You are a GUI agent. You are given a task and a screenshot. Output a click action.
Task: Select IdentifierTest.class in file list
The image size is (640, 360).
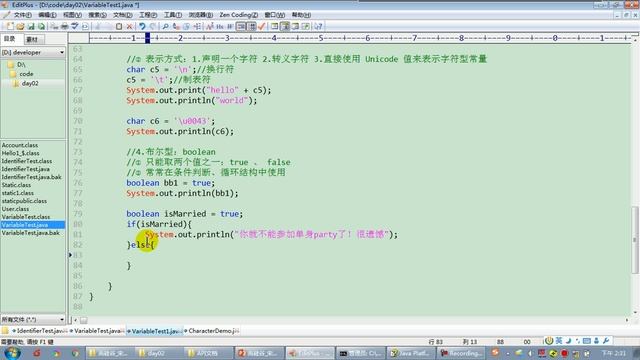coord(27,161)
